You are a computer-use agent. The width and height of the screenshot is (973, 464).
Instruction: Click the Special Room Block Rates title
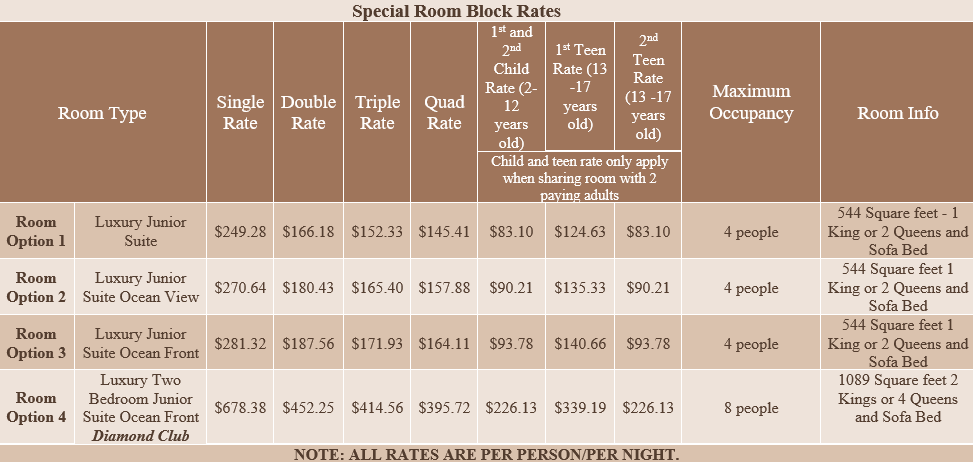coord(456,11)
